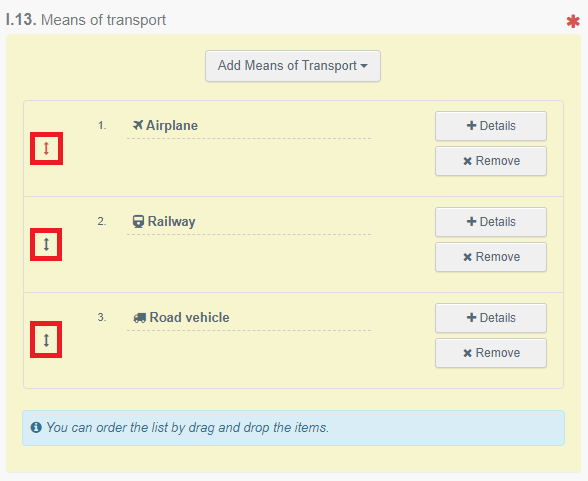Click the info icon in the blue notice
Screen dimensions: 588x481
tap(36, 427)
